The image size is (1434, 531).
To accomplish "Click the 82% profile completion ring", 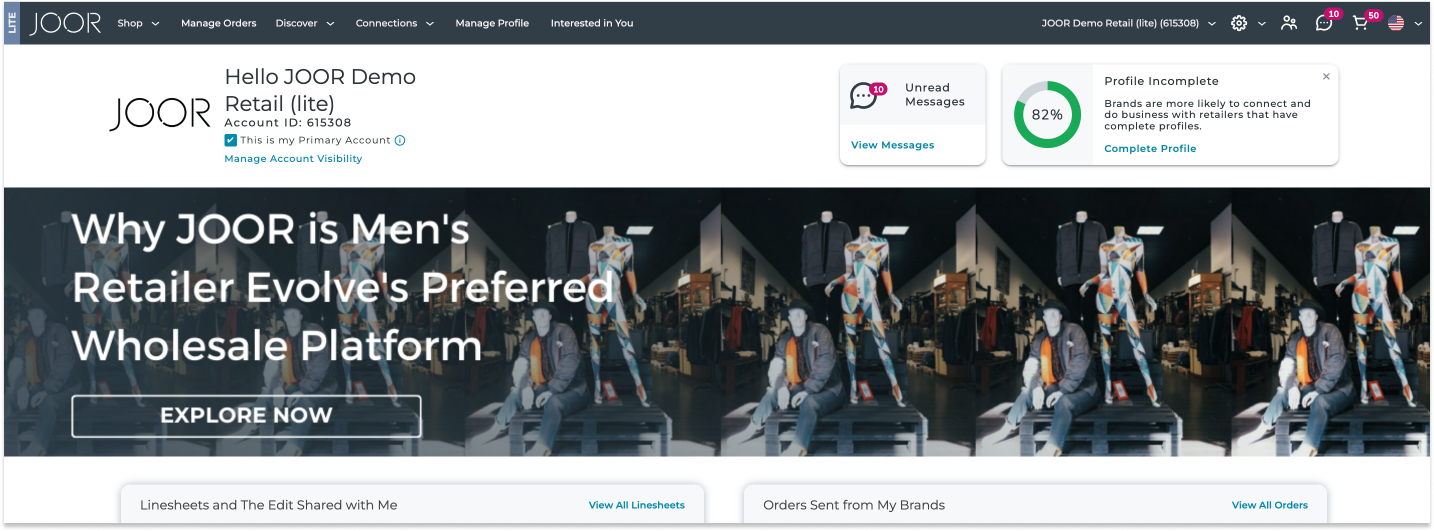I will pyautogui.click(x=1047, y=115).
